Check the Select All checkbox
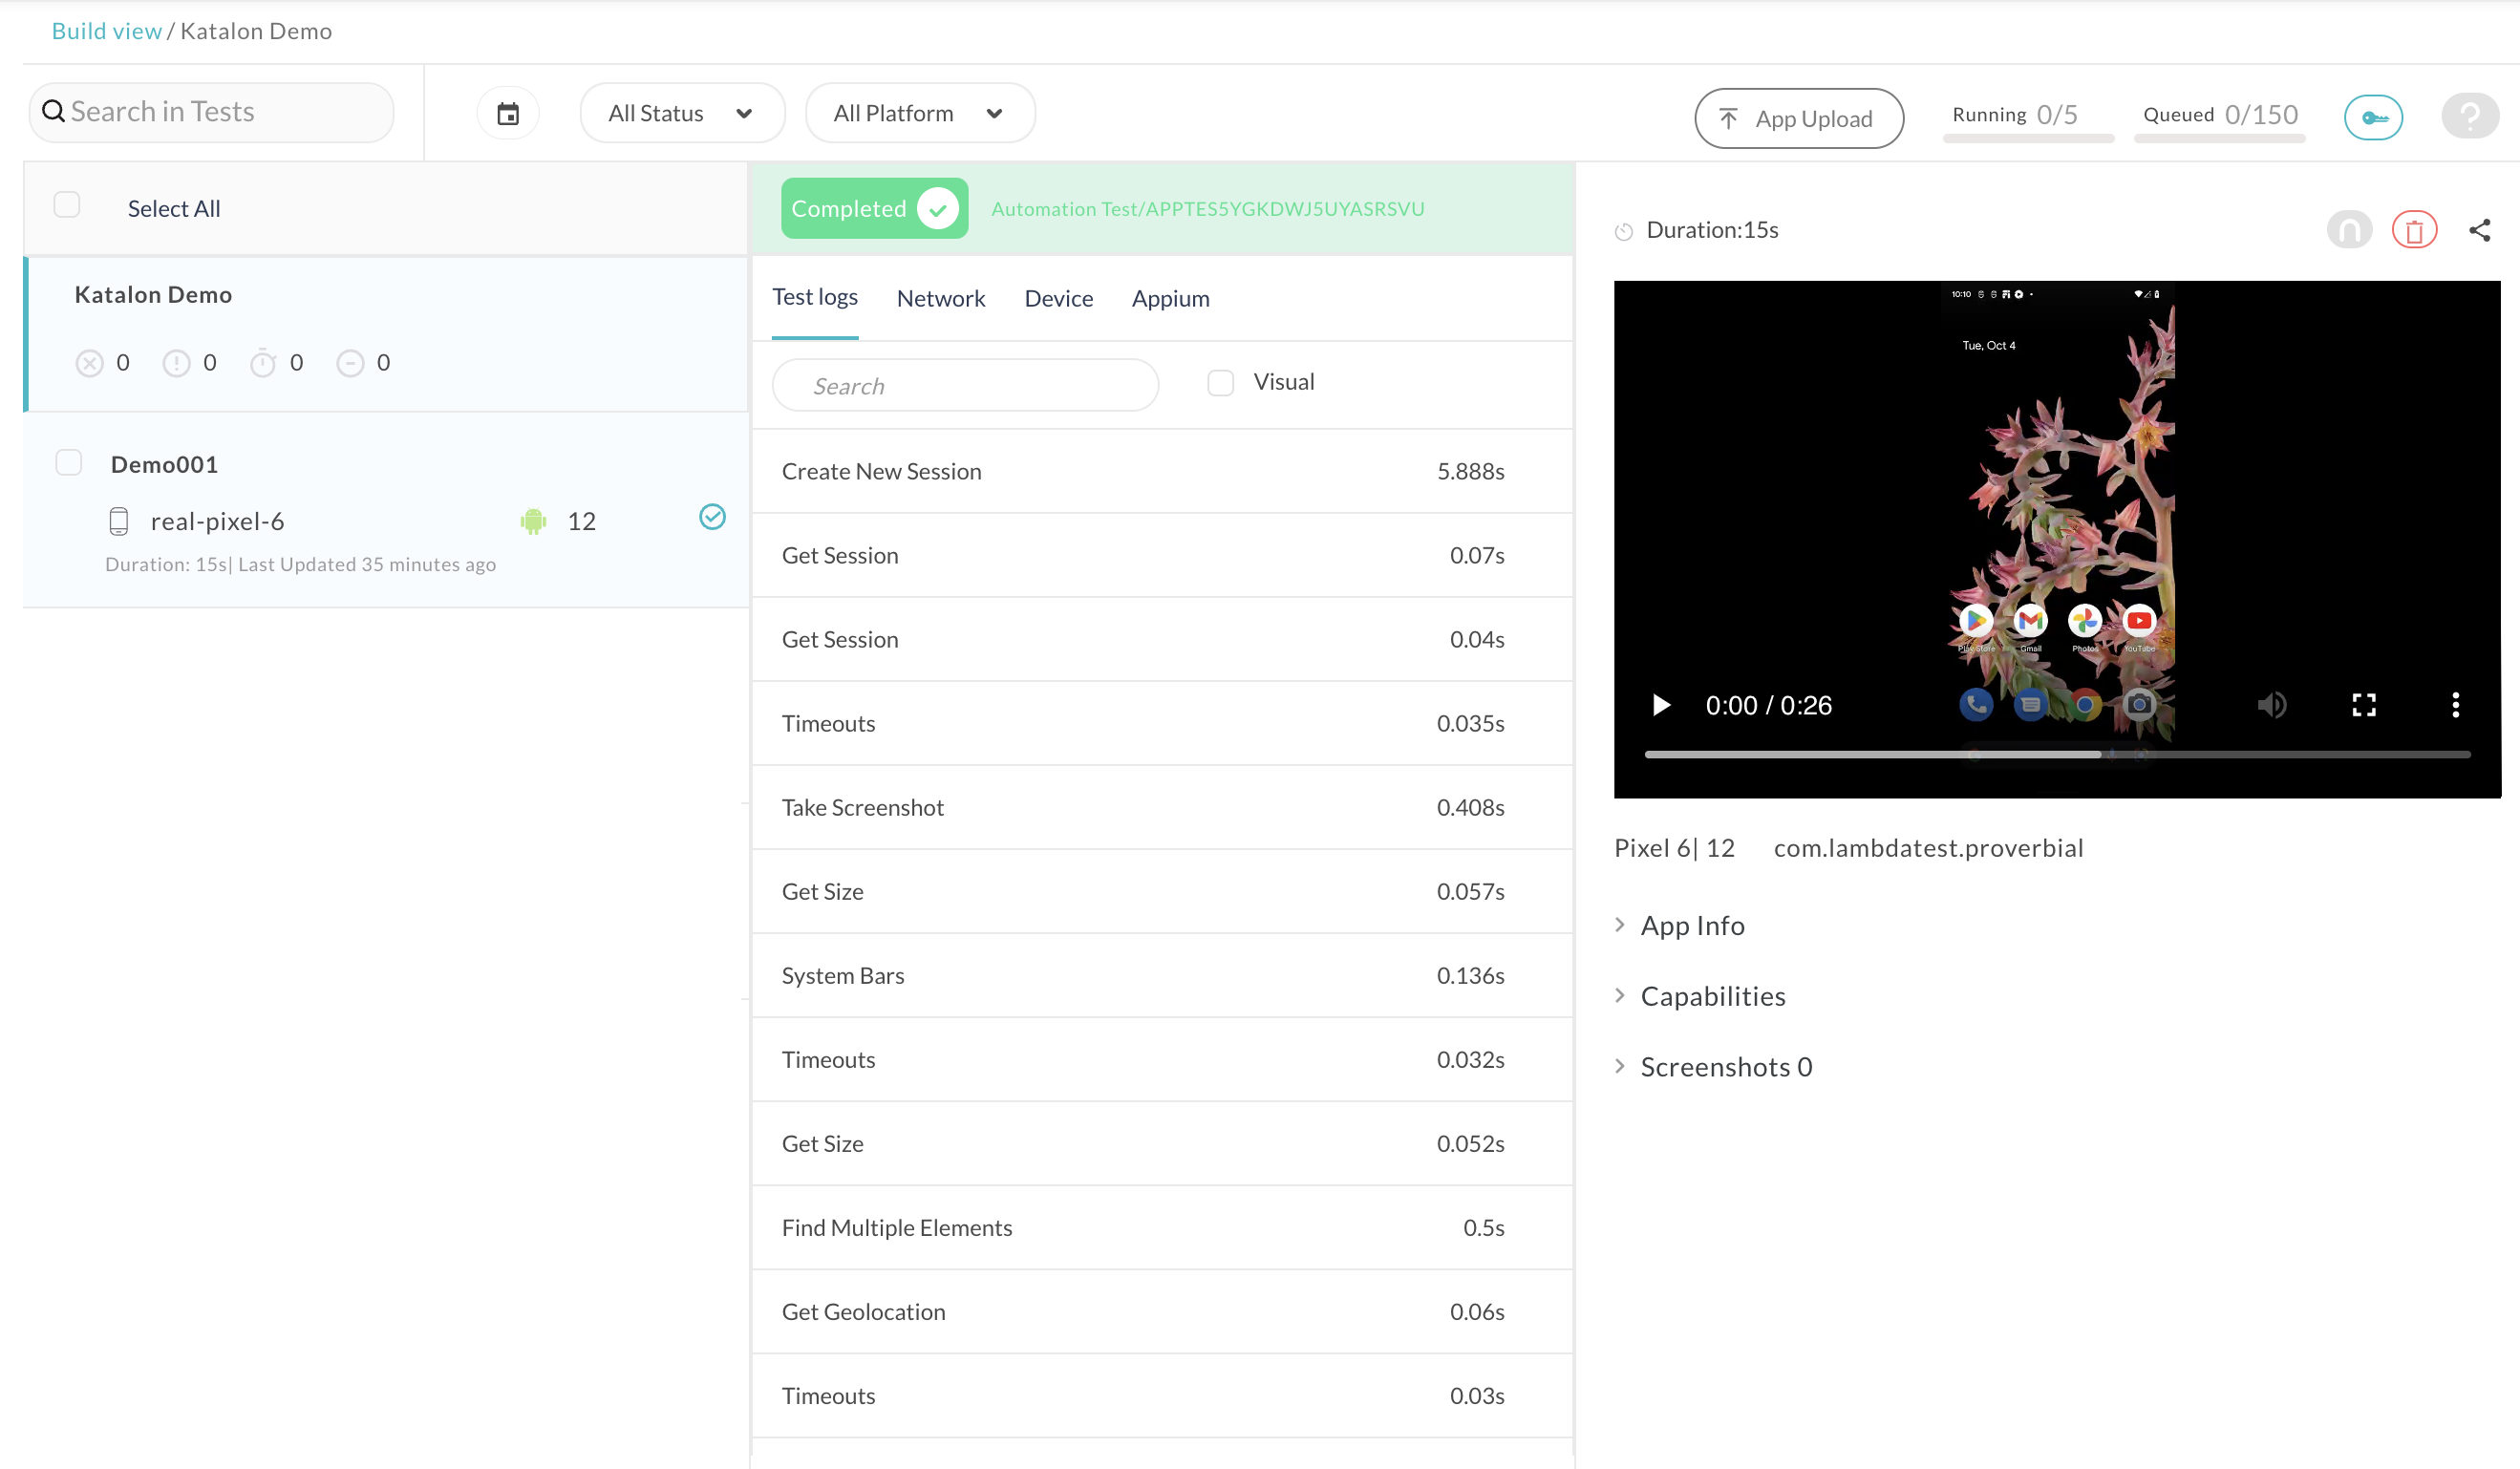Viewport: 2520px width, 1469px height. click(67, 205)
